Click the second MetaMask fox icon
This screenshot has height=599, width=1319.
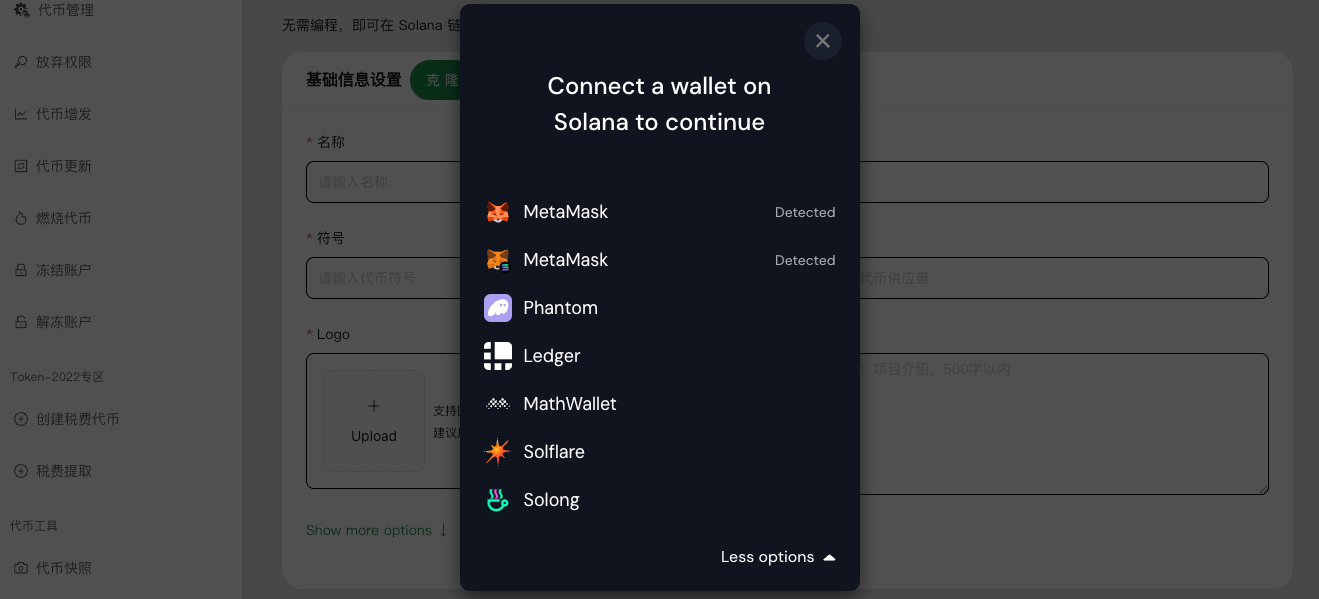(x=498, y=260)
